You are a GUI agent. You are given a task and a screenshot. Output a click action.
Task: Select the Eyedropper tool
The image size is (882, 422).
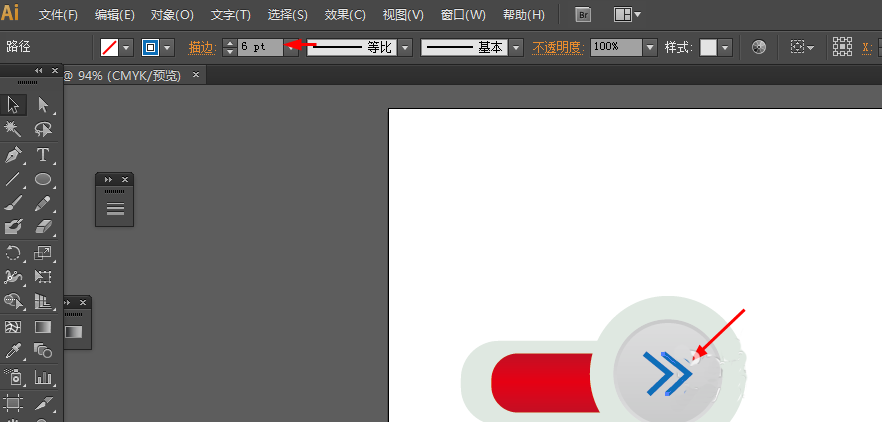(13, 351)
